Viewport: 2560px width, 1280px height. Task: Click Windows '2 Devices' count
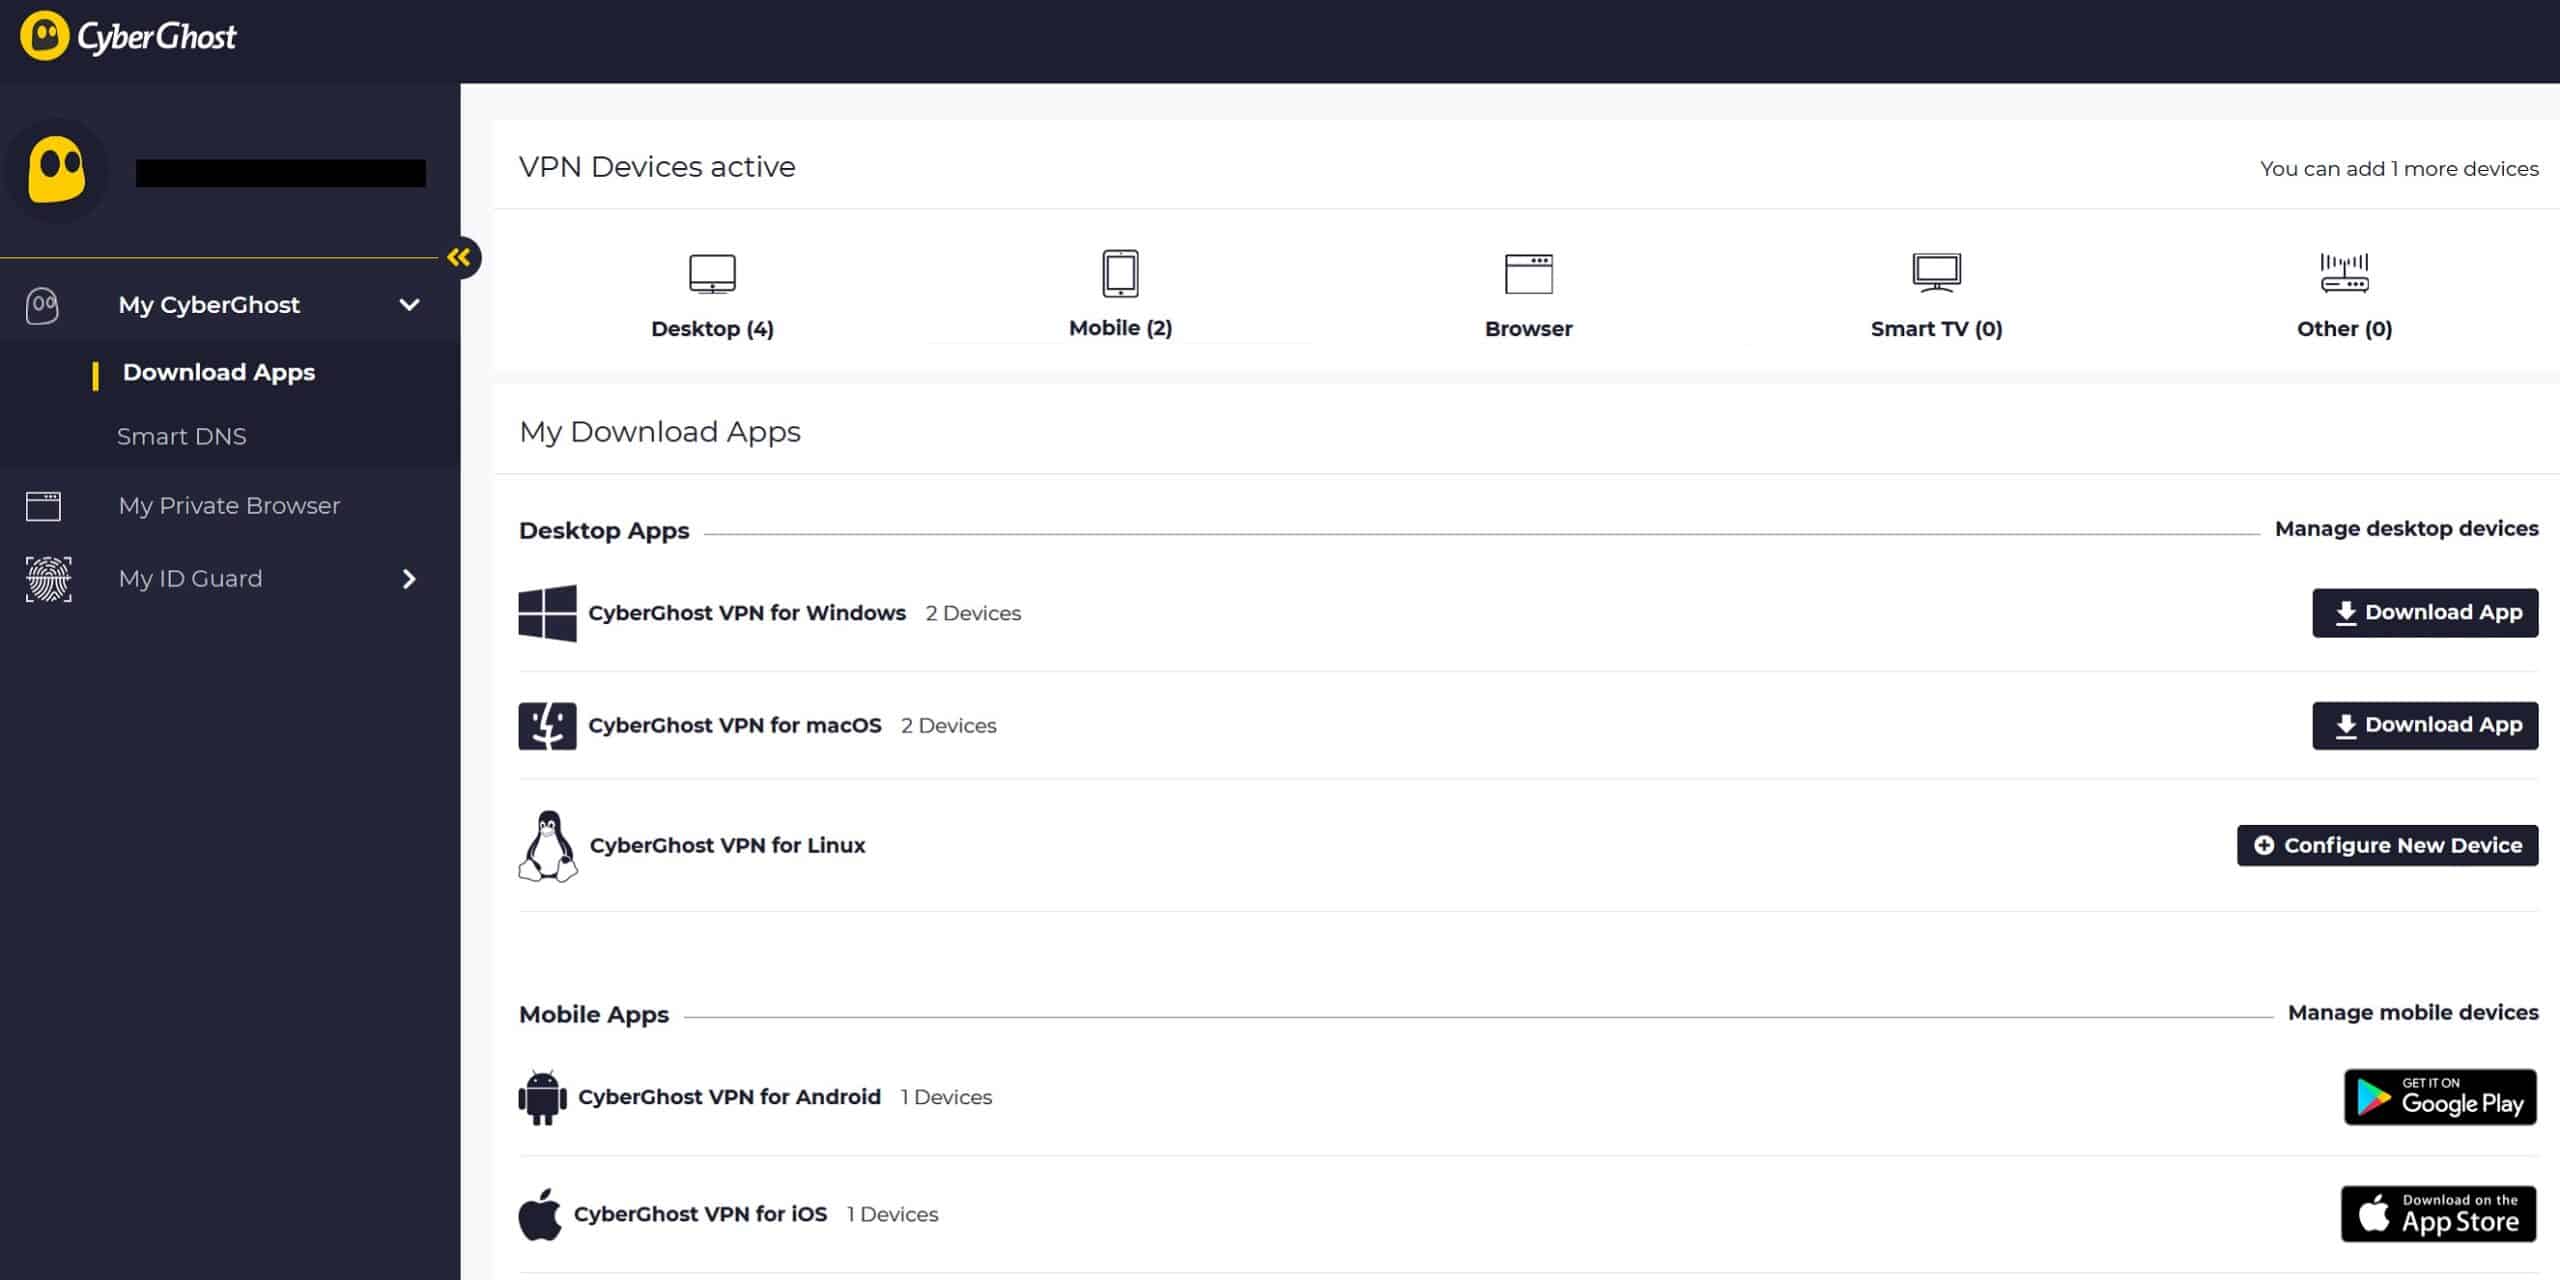point(973,613)
